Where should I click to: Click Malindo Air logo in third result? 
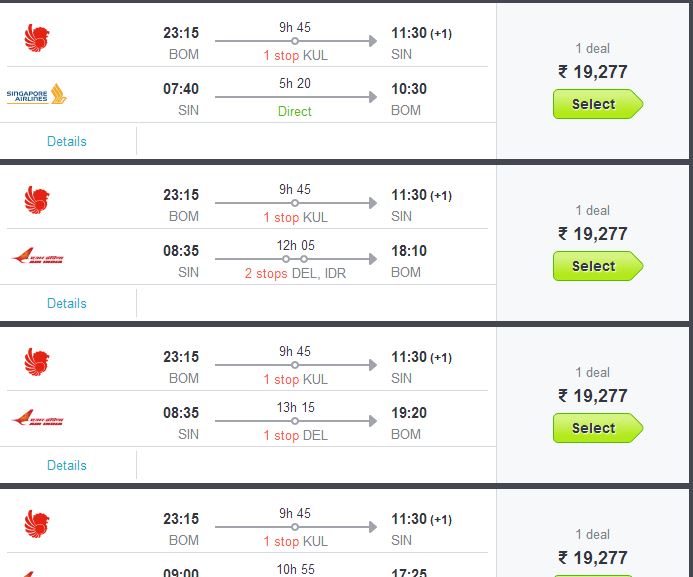click(37, 362)
